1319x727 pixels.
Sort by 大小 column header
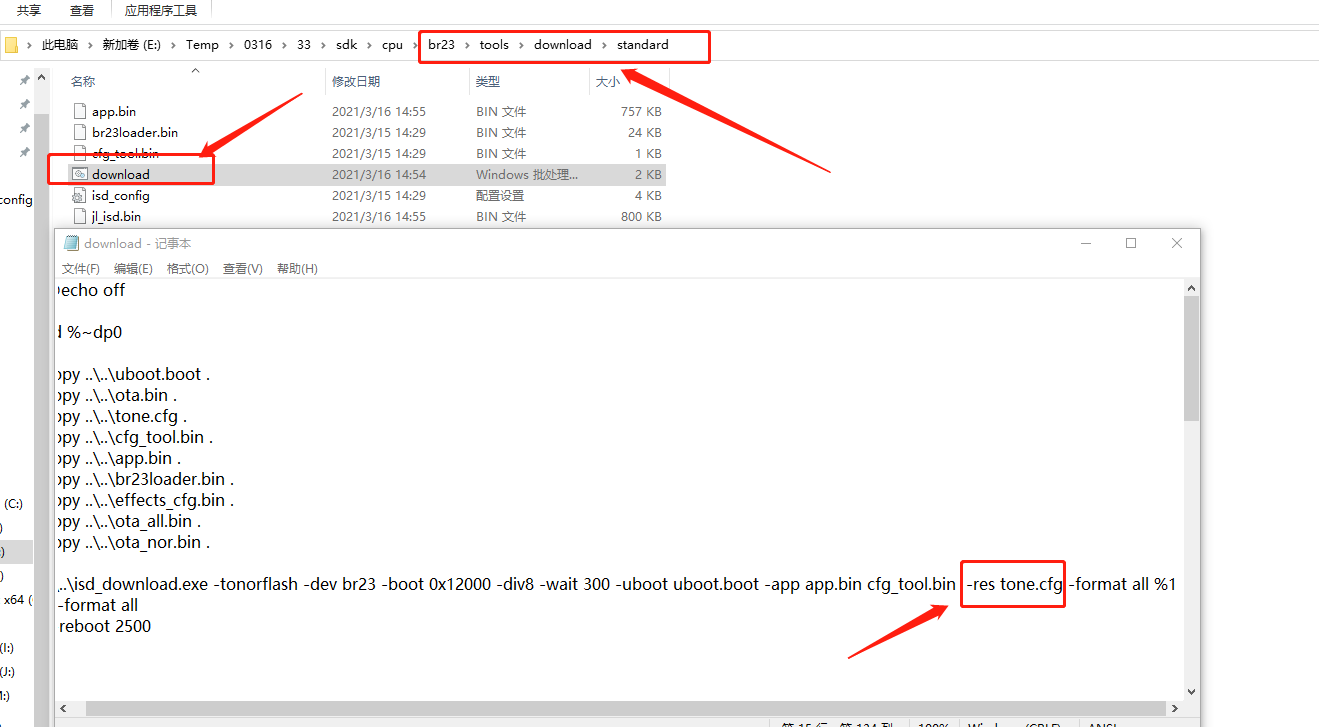pyautogui.click(x=608, y=82)
